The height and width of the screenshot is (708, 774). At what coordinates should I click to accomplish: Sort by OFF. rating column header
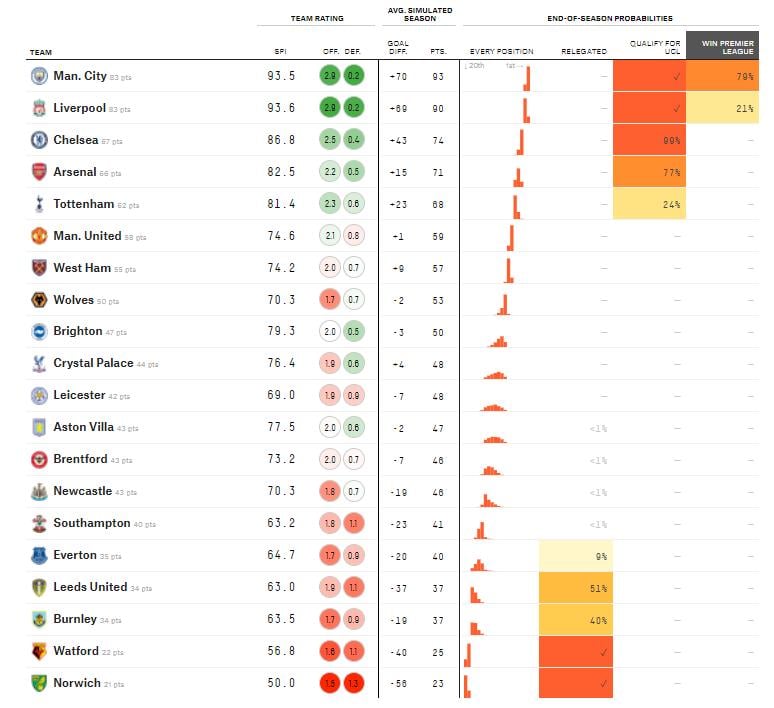[x=331, y=51]
